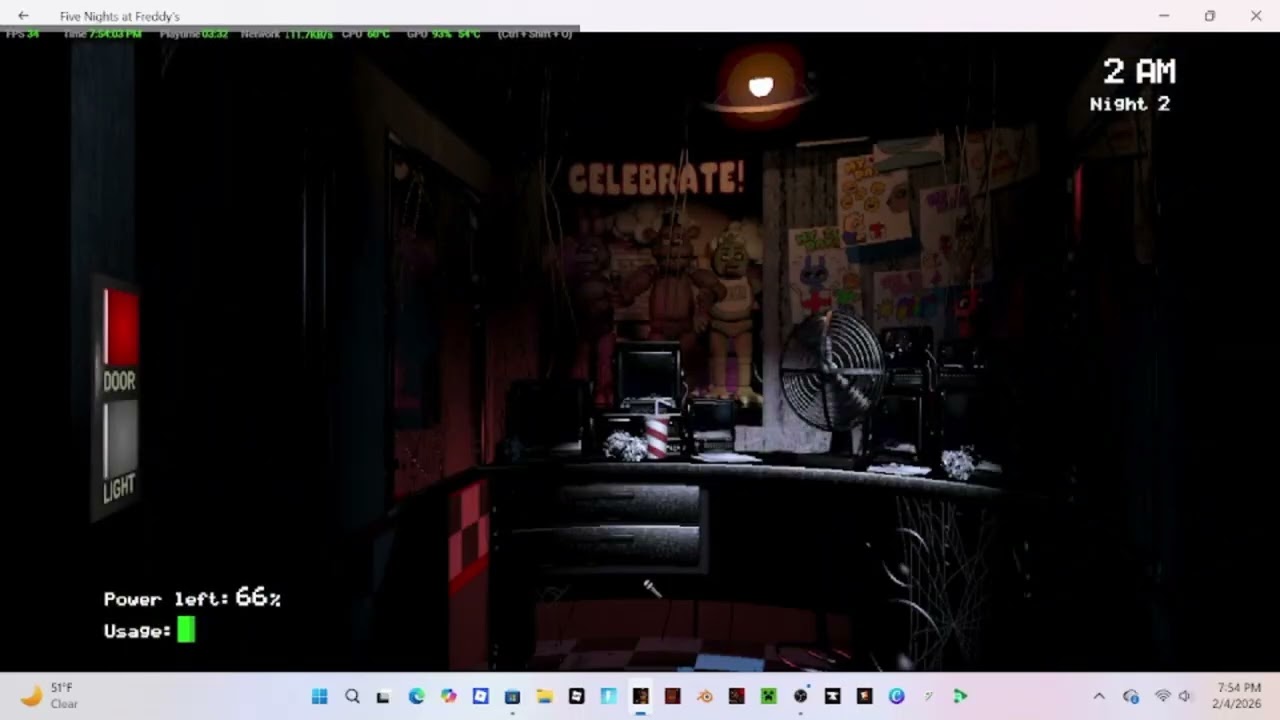1280x720 pixels.
Task: Open Copilot from the taskbar
Action: (x=448, y=696)
